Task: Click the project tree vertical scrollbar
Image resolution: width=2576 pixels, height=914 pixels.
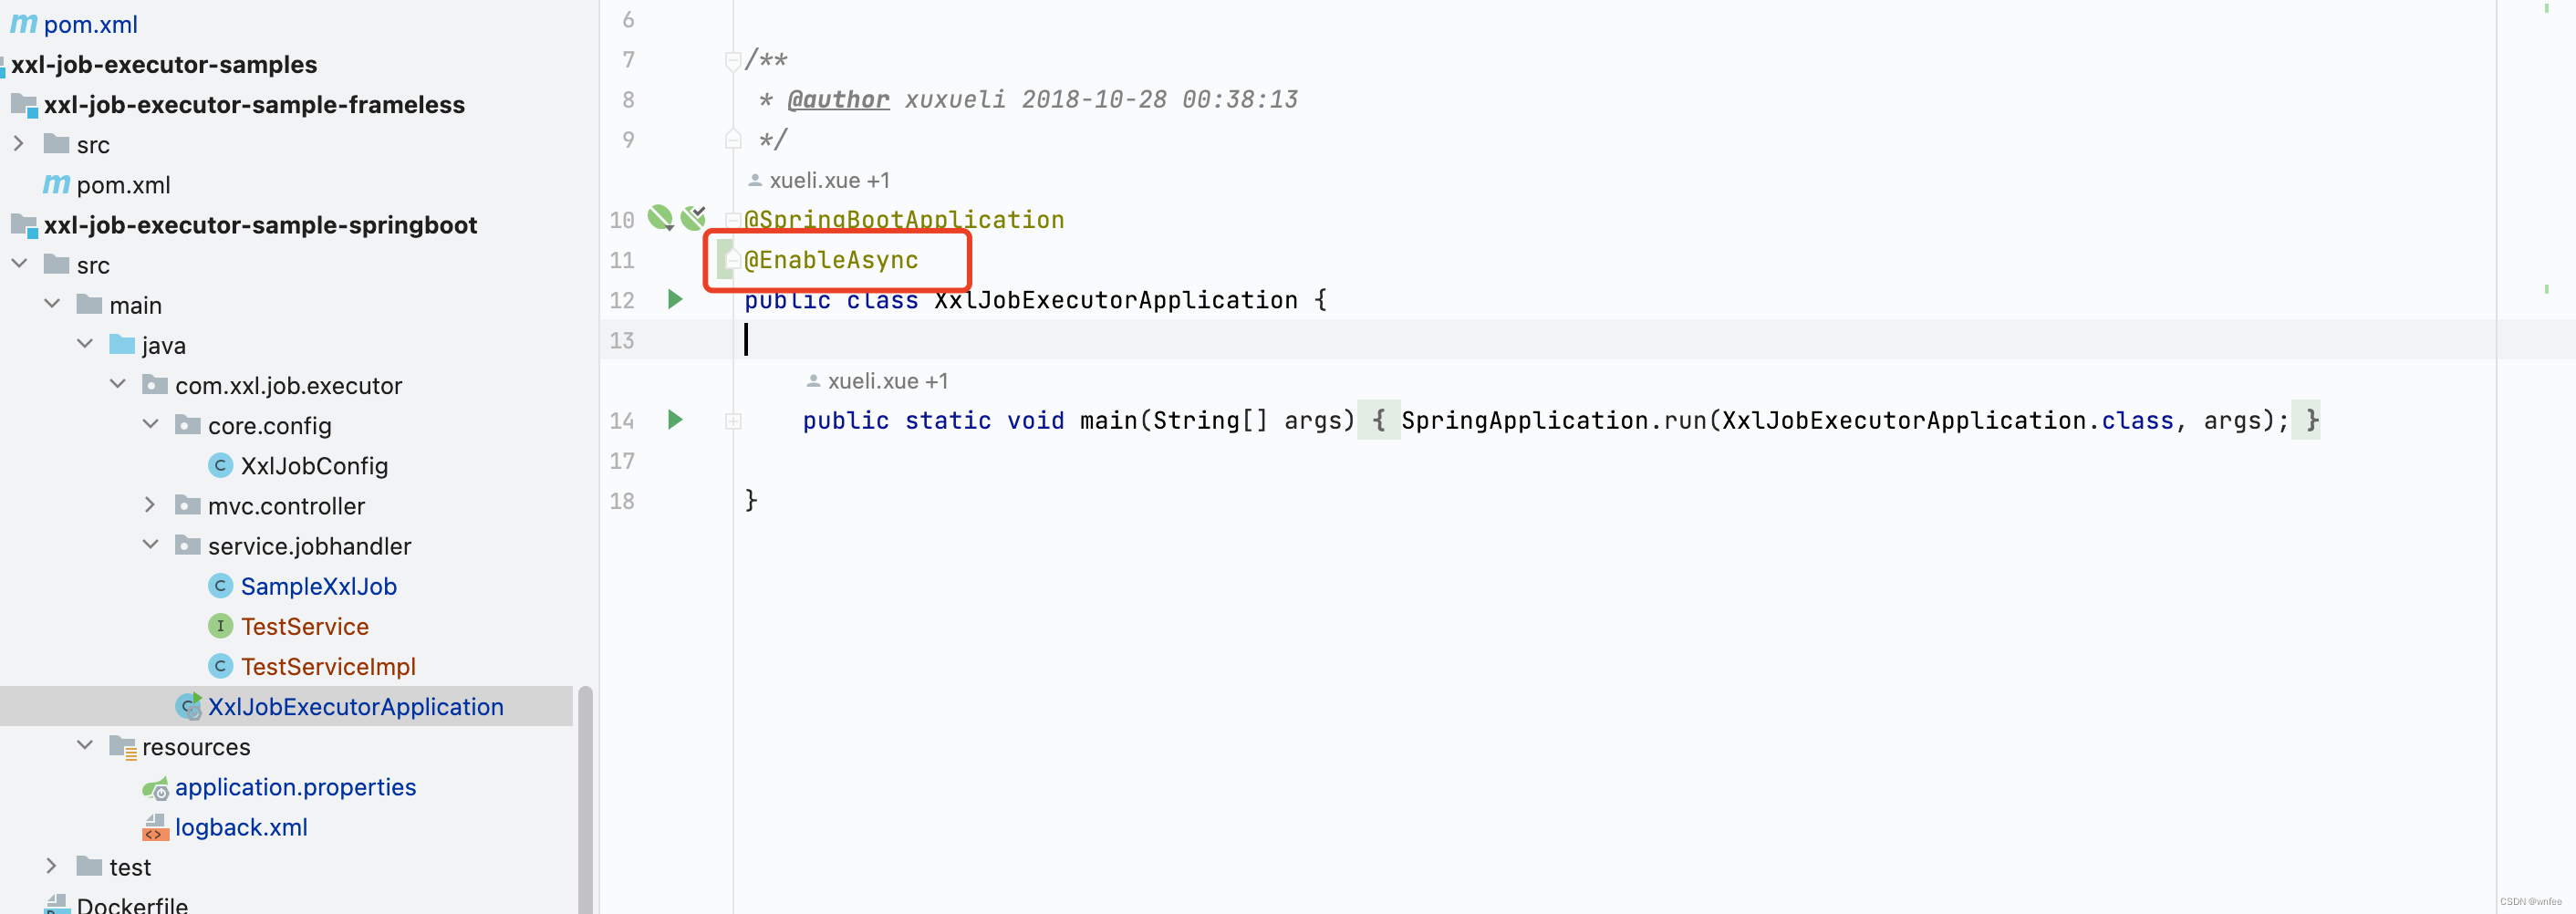Action: (x=585, y=800)
